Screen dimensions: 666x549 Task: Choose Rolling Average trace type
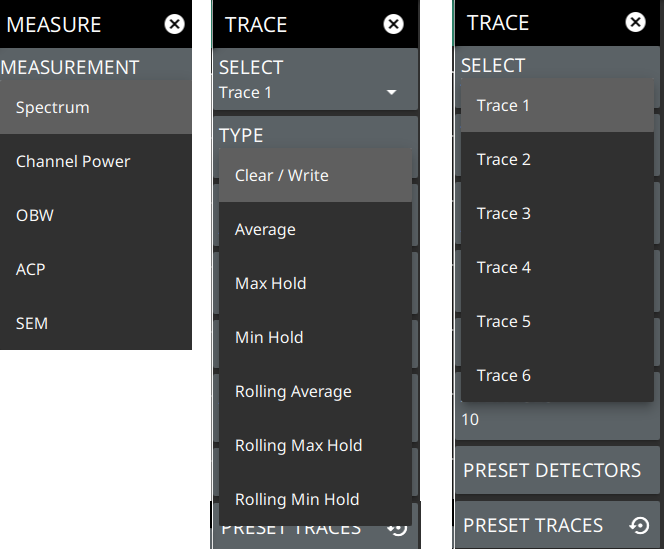pyautogui.click(x=315, y=391)
